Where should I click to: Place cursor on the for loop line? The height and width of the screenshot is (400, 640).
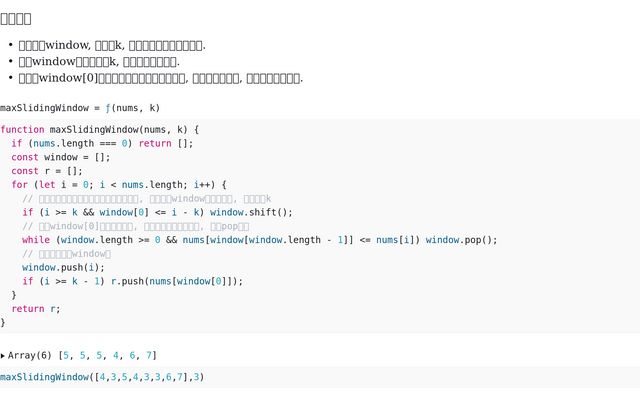point(118,185)
